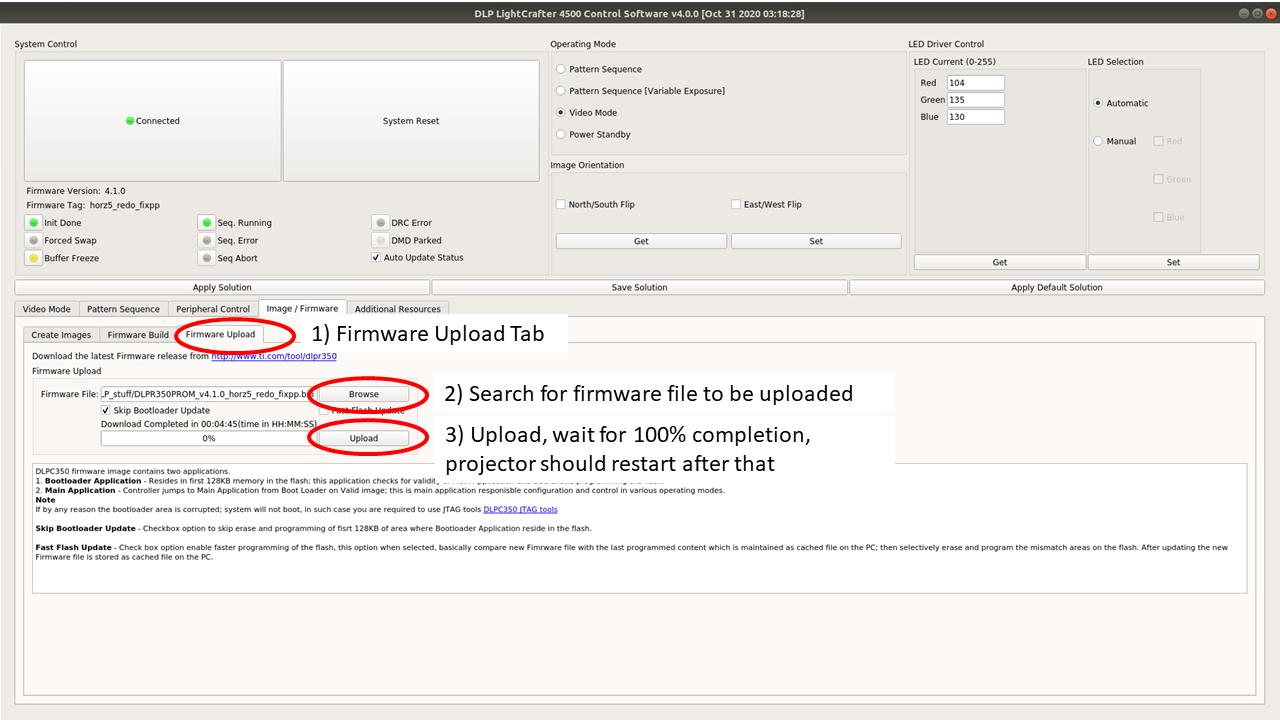The image size is (1280, 720).
Task: Click Upload to flash firmware
Action: point(364,438)
